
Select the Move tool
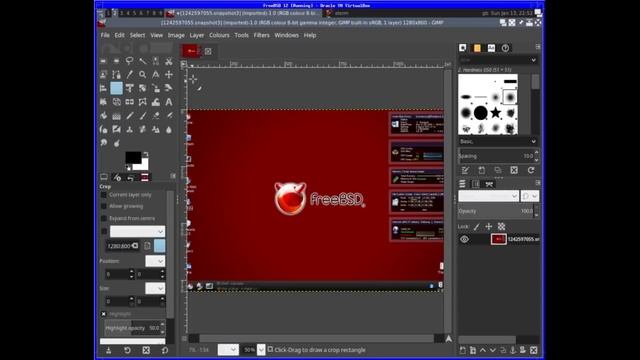[169, 75]
